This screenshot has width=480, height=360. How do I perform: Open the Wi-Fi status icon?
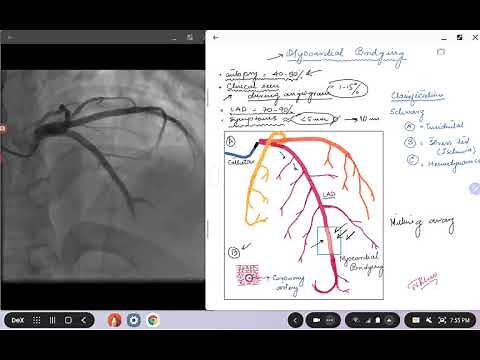click(x=356, y=321)
